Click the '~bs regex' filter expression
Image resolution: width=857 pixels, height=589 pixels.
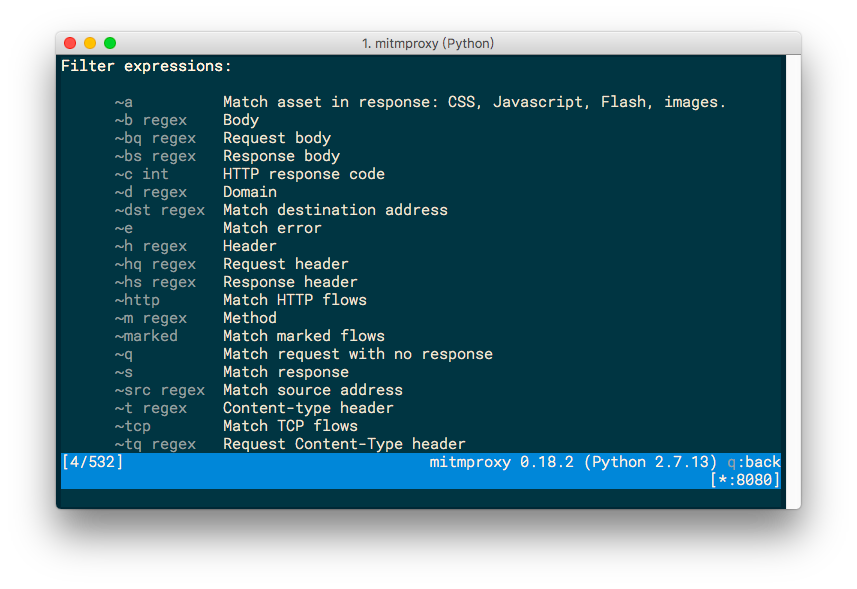[155, 156]
